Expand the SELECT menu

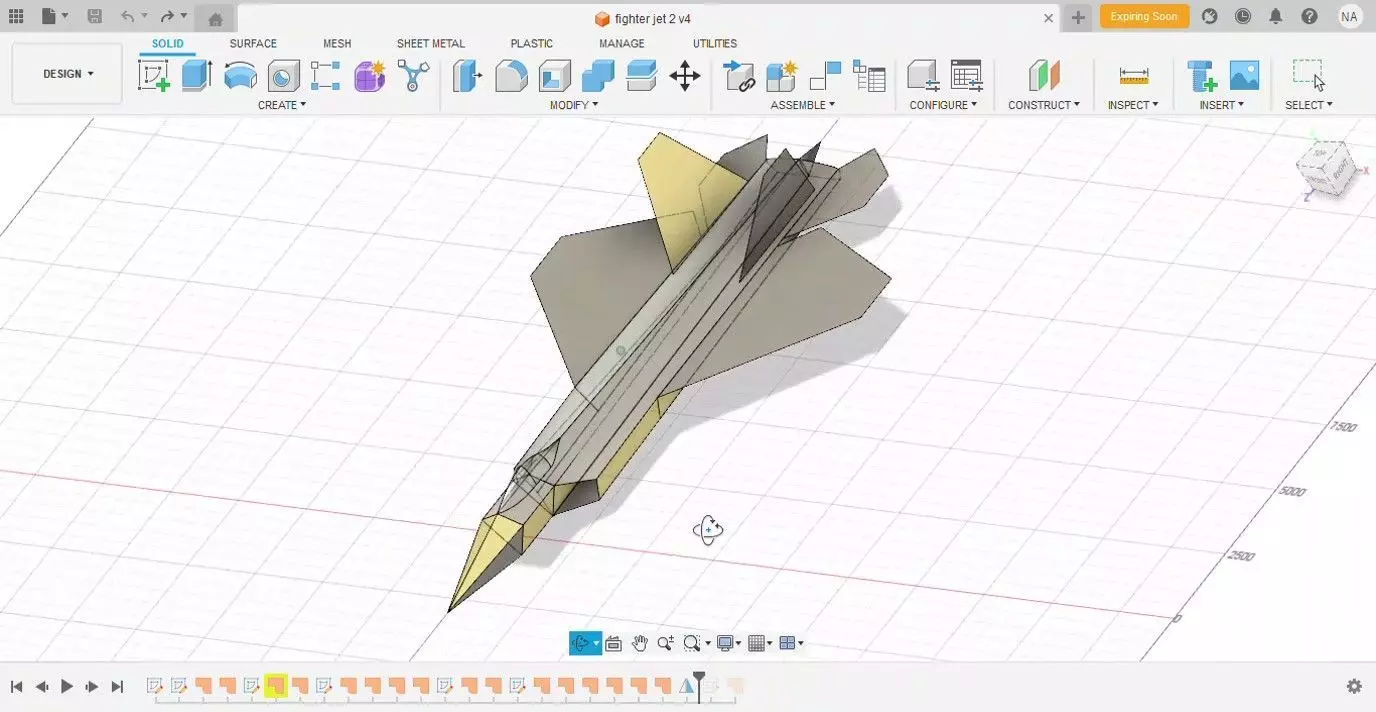(1309, 105)
